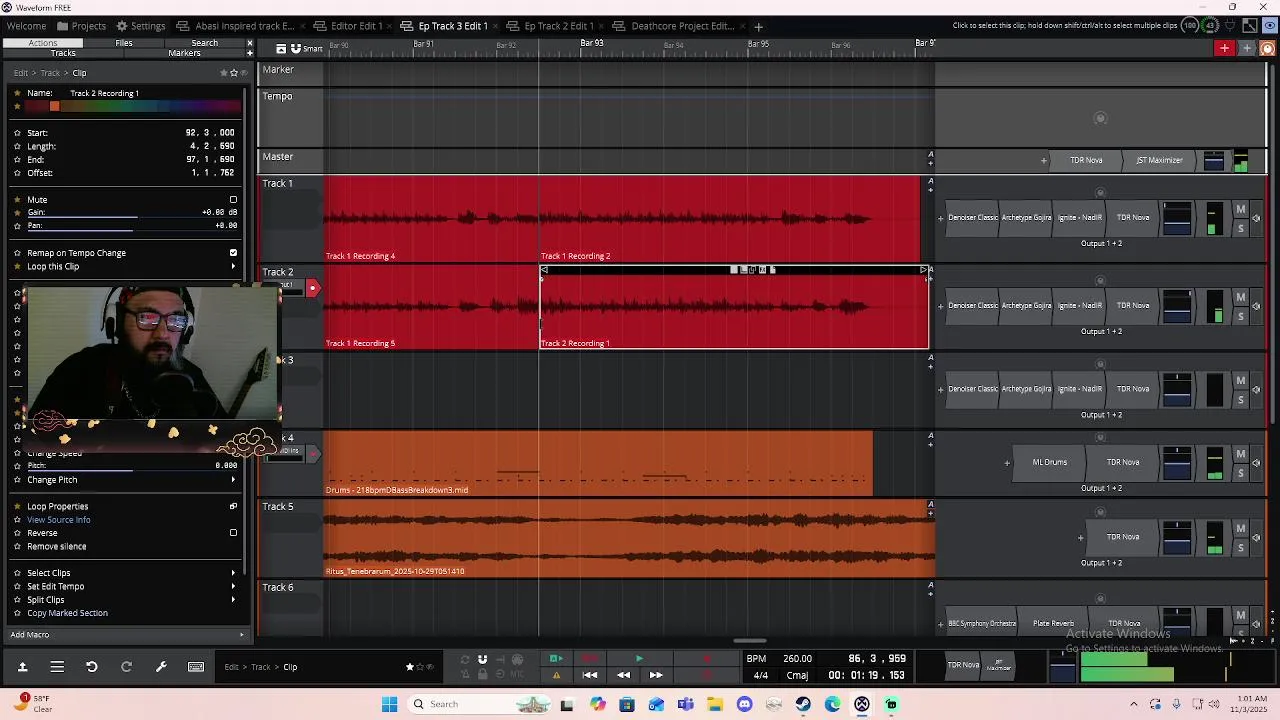This screenshot has width=1280, height=720.
Task: Click the Redo arrow icon
Action: click(x=126, y=667)
